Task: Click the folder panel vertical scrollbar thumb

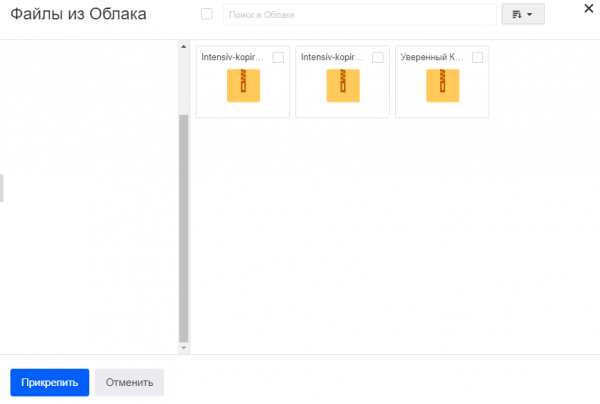Action: (184, 228)
